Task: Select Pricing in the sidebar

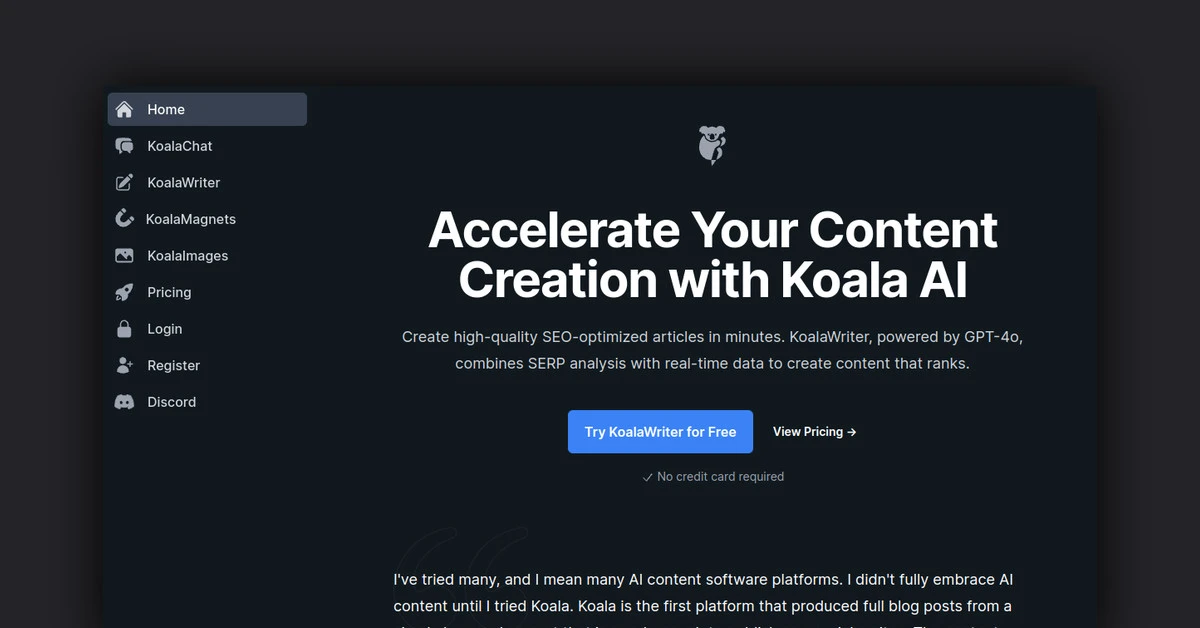Action: pos(168,292)
